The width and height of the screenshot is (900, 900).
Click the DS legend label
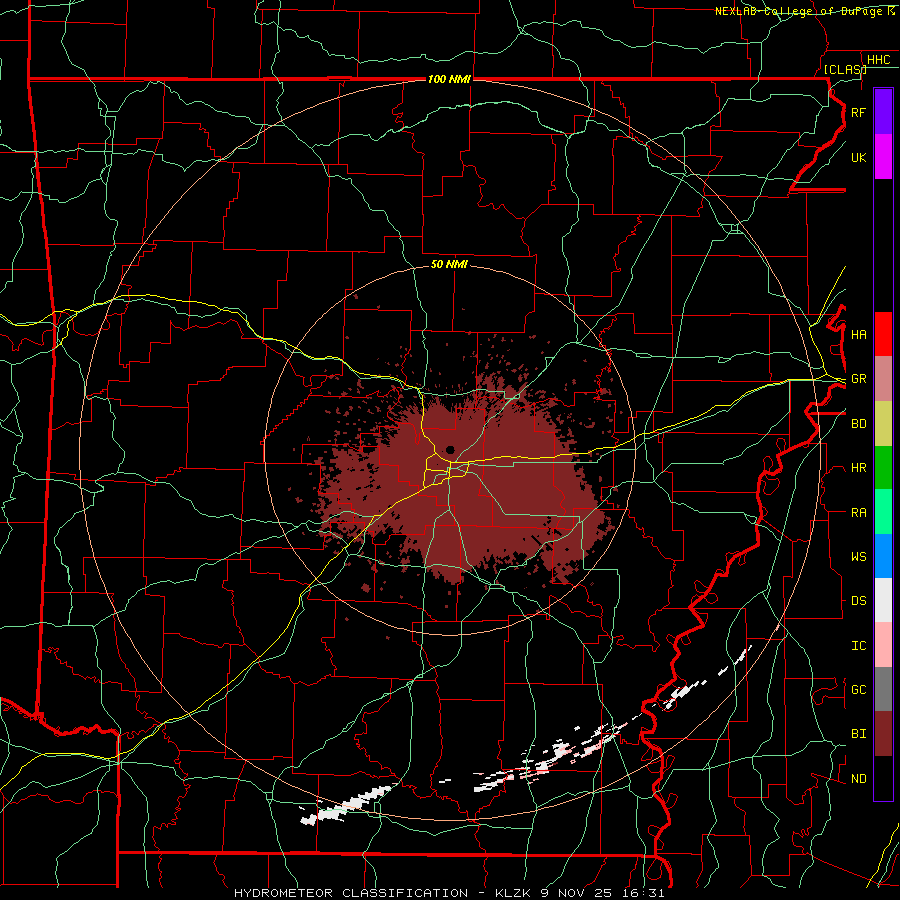pos(858,601)
